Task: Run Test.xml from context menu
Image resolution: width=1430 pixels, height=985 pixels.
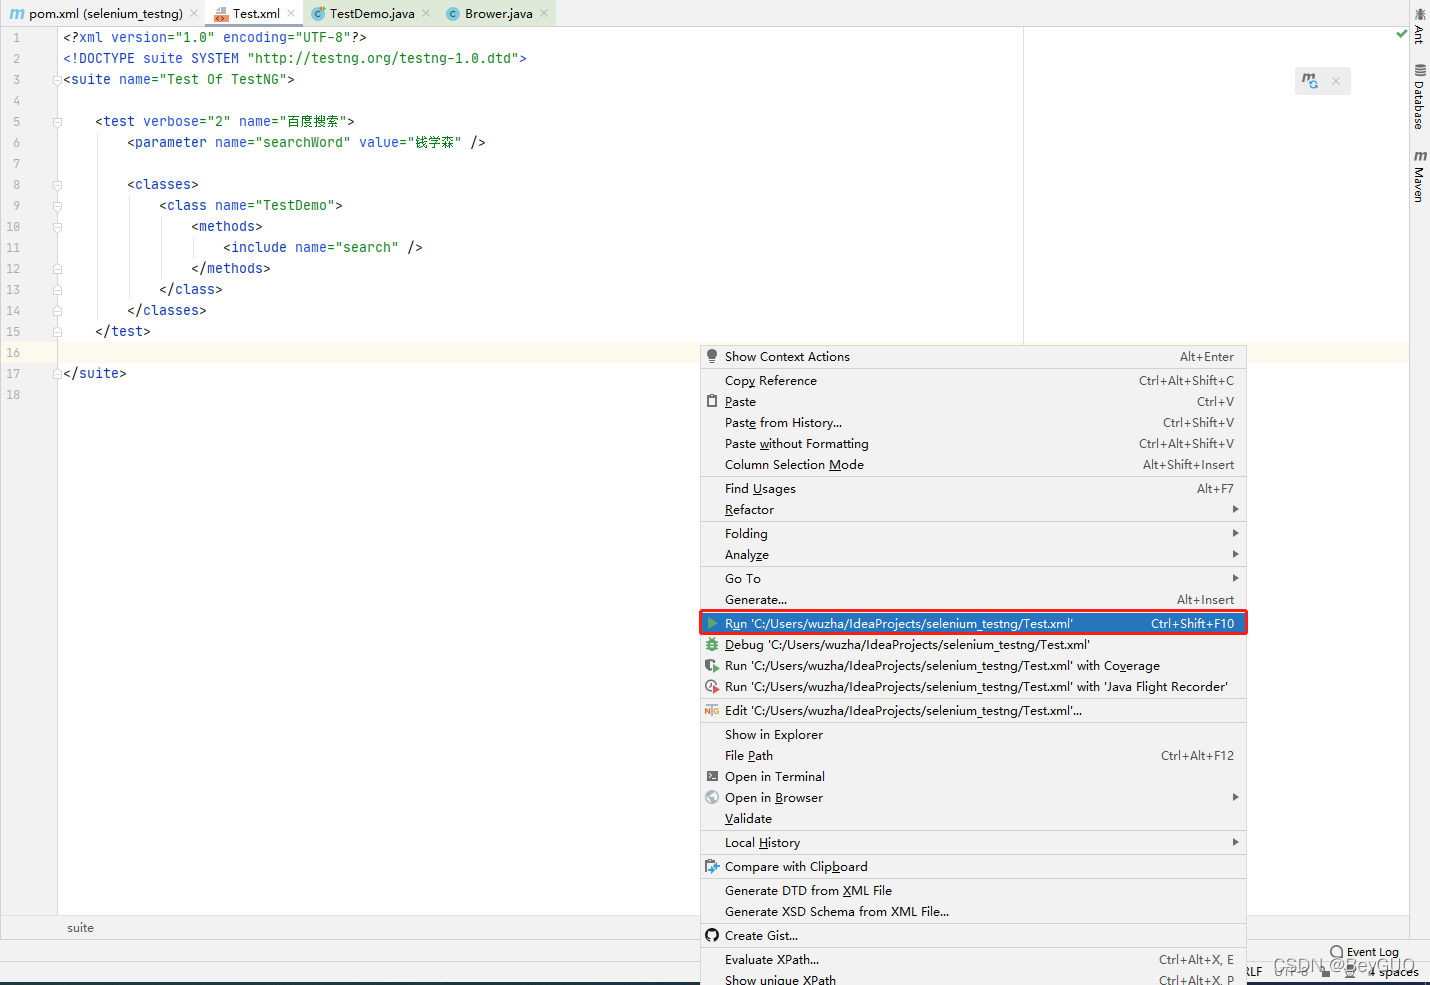Action: [x=973, y=624]
